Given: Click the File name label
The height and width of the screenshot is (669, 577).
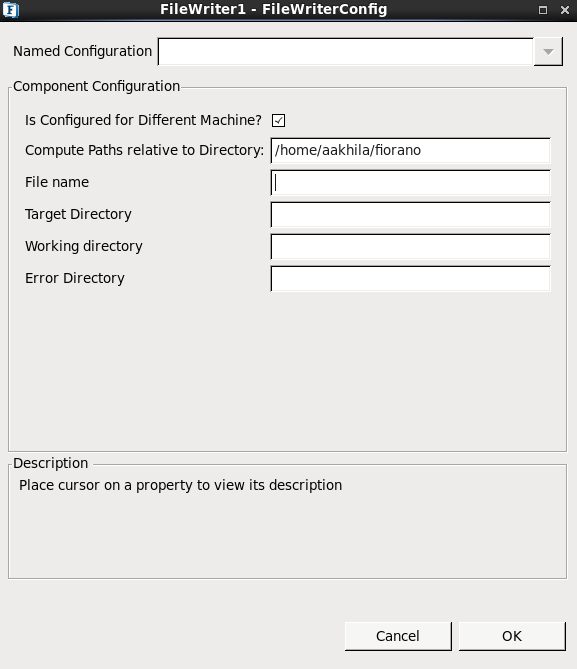Looking at the screenshot, I should [x=57, y=182].
